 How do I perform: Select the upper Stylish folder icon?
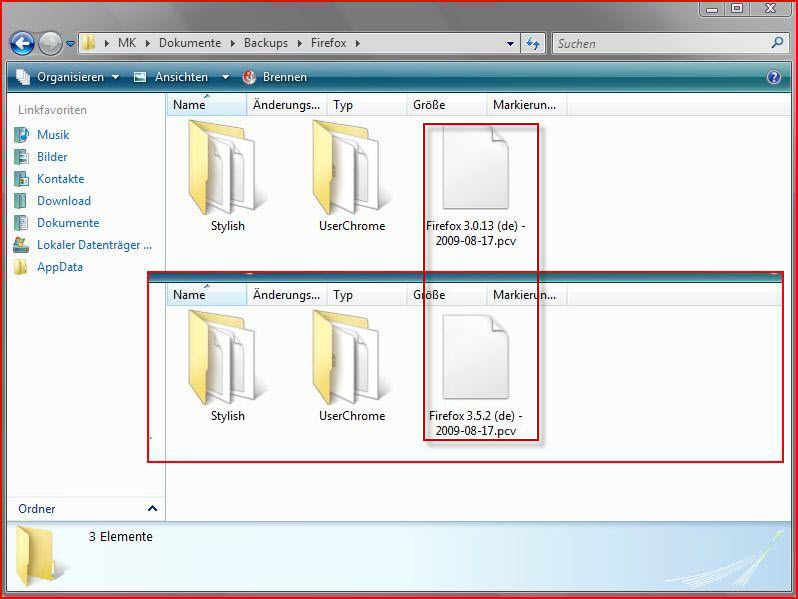coord(227,167)
